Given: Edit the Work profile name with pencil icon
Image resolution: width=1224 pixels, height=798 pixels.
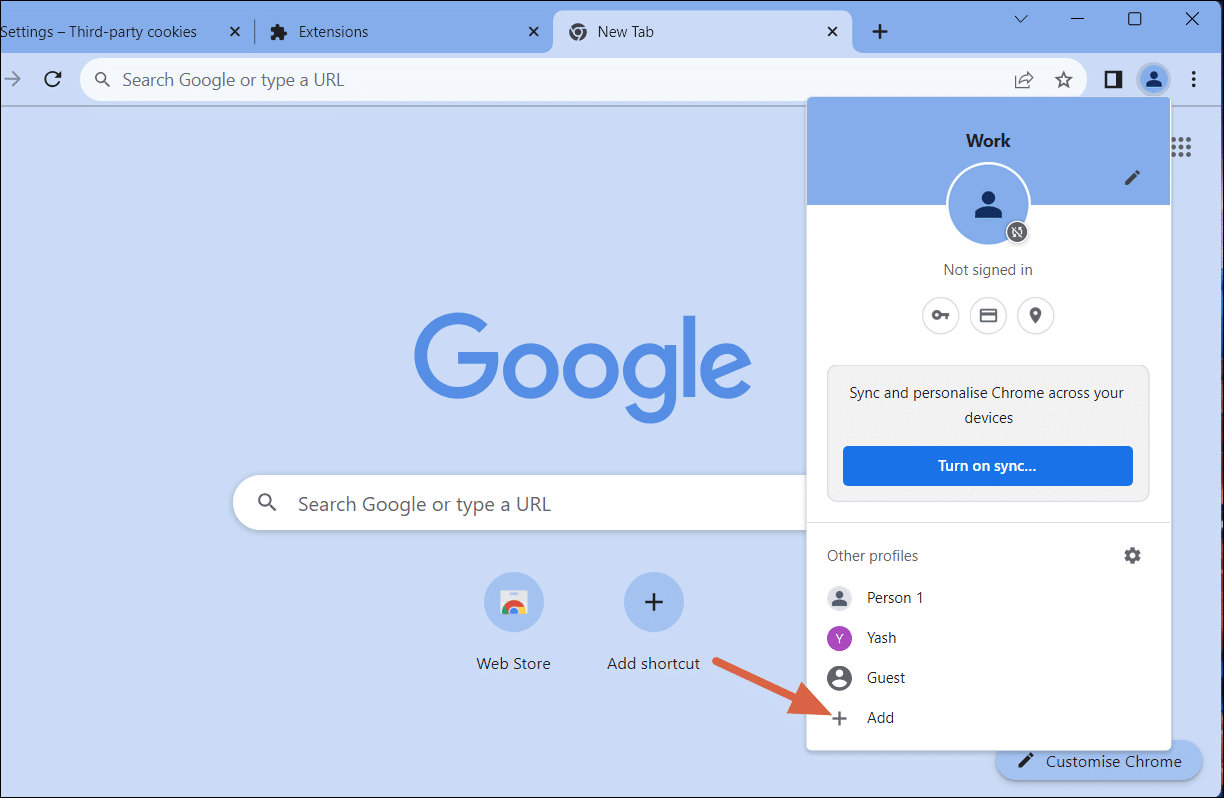Looking at the screenshot, I should tap(1132, 177).
